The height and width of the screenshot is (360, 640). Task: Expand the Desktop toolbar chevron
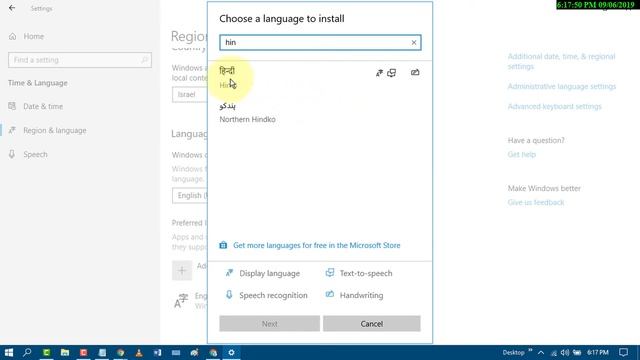(x=530, y=351)
